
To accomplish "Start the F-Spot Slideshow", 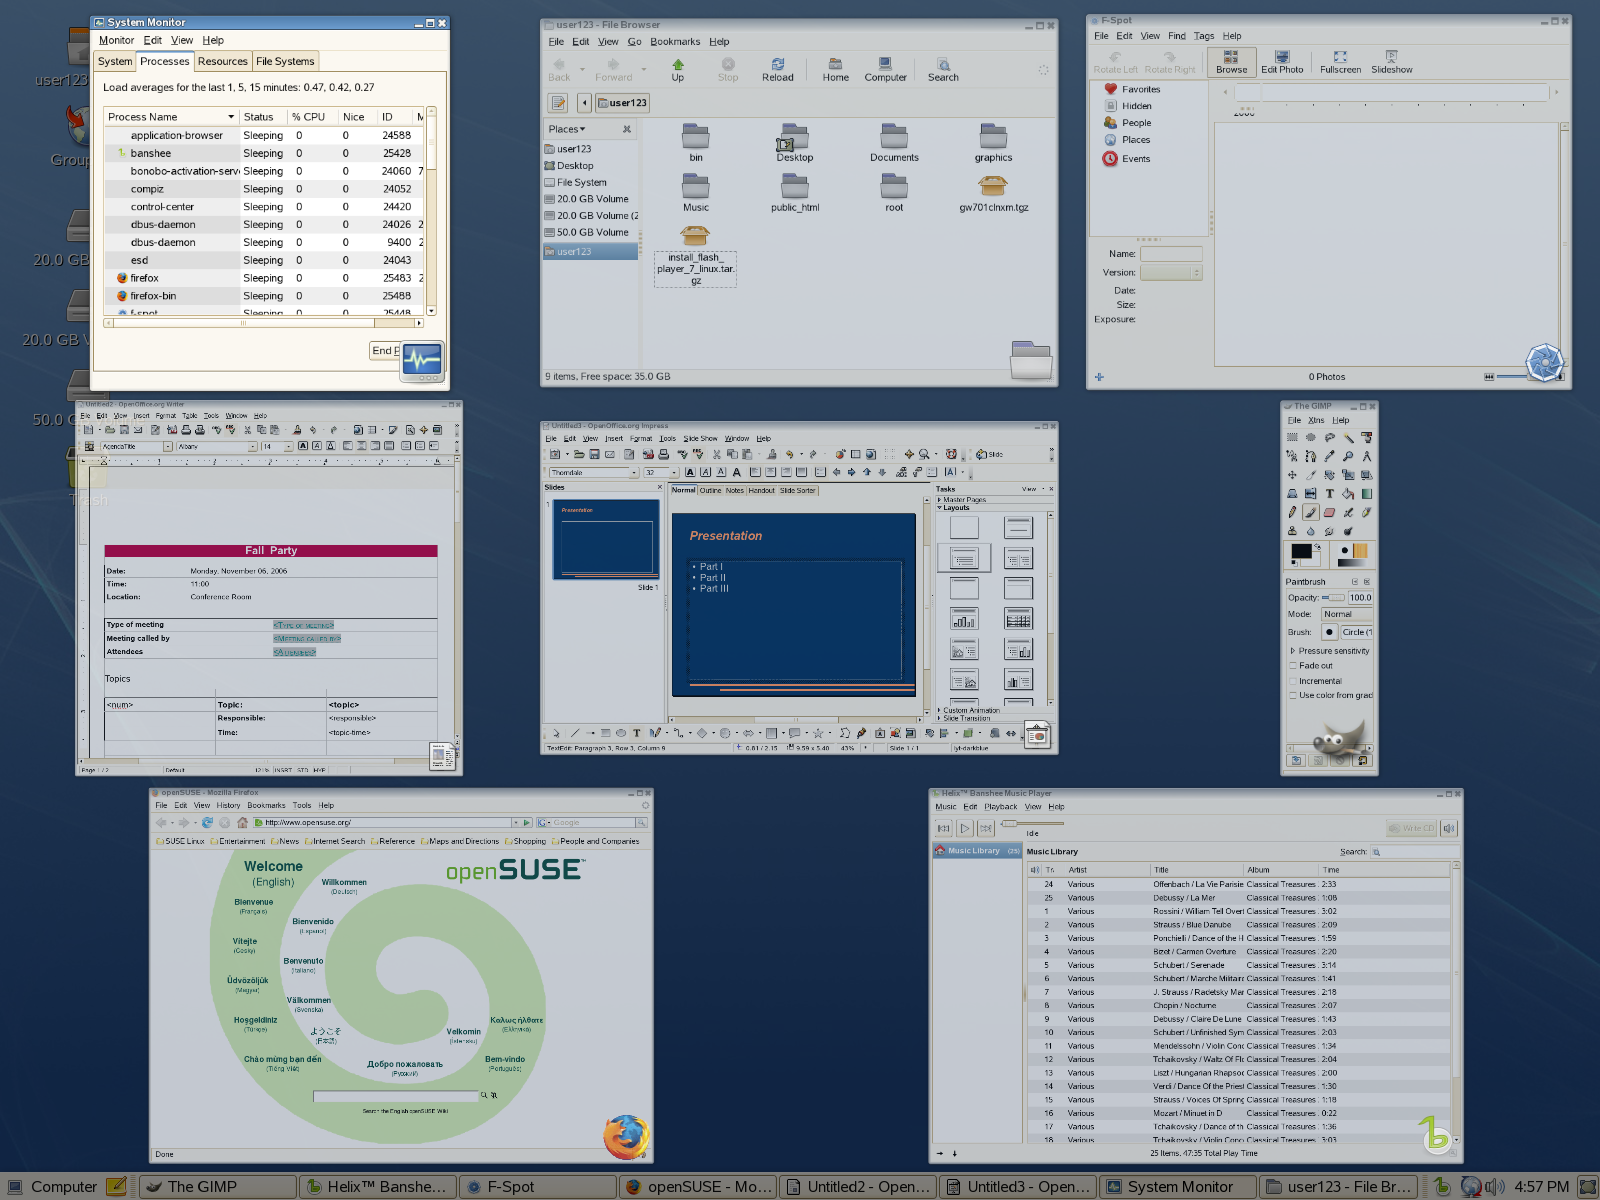I will tap(1391, 62).
